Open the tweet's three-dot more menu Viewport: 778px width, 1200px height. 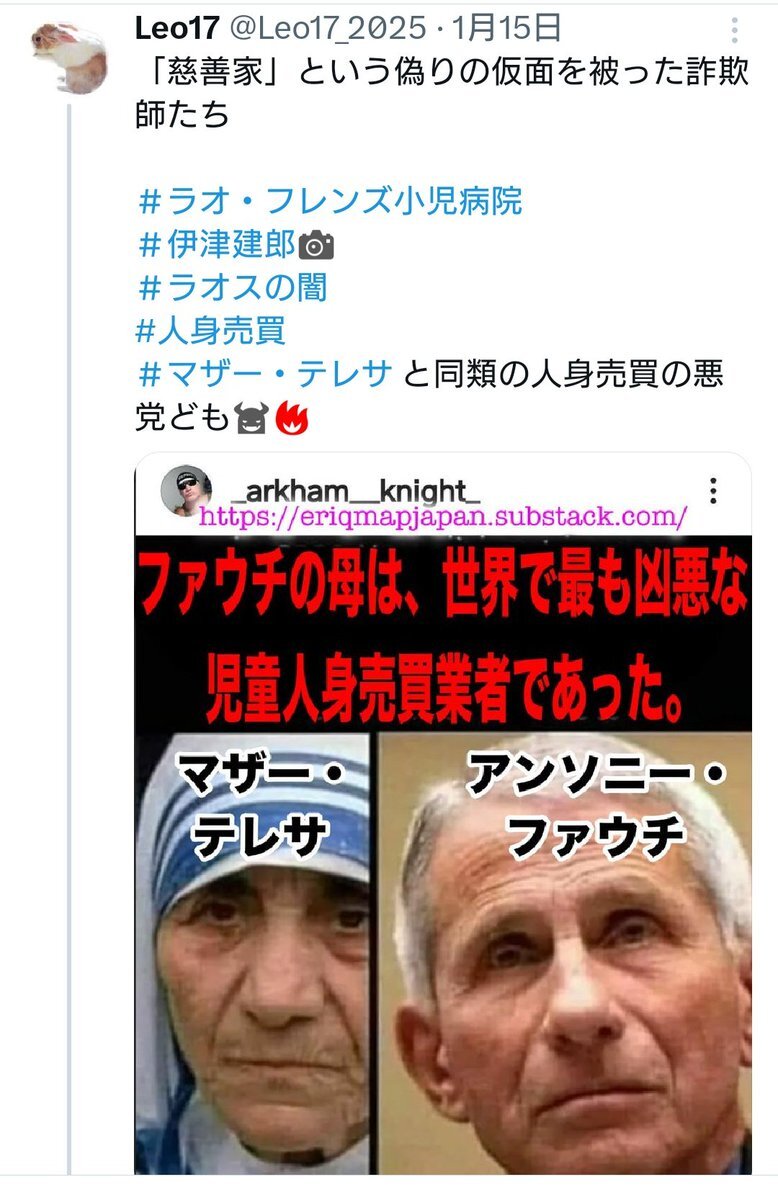pyautogui.click(x=735, y=29)
